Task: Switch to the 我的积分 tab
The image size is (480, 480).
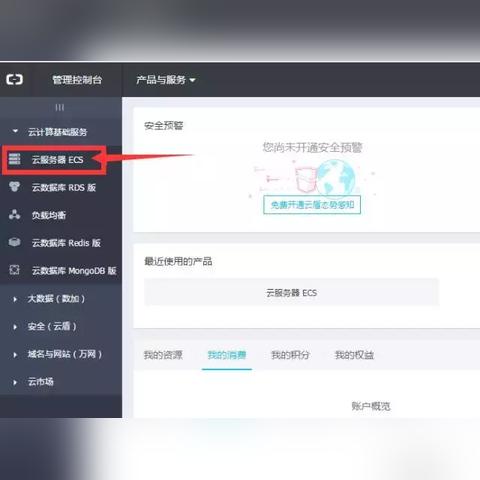Action: pyautogui.click(x=290, y=355)
